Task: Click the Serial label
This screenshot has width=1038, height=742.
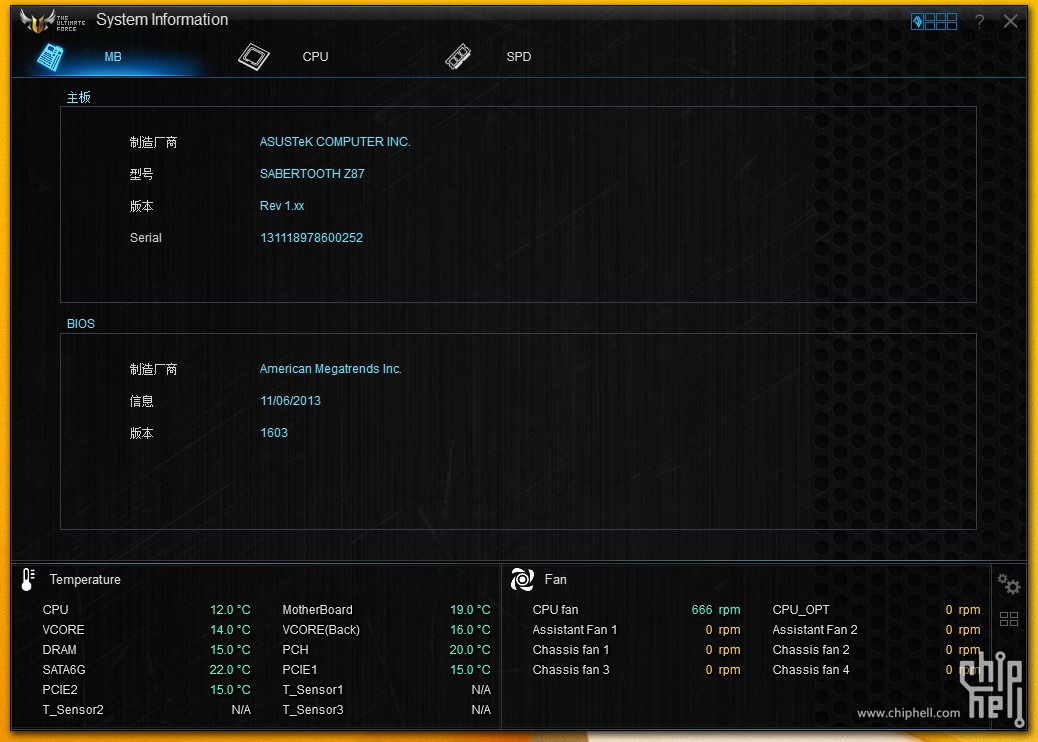Action: pos(146,238)
